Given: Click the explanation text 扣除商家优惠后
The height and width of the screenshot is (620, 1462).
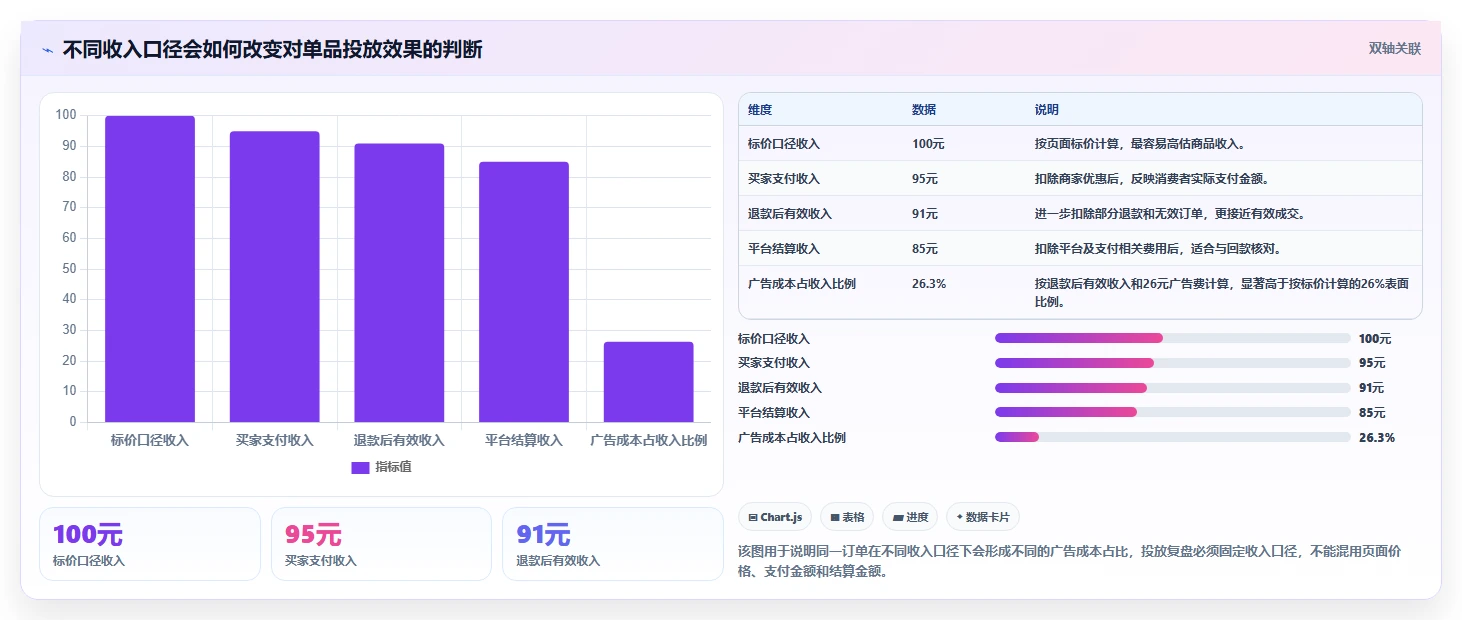Looking at the screenshot, I should (1076, 179).
